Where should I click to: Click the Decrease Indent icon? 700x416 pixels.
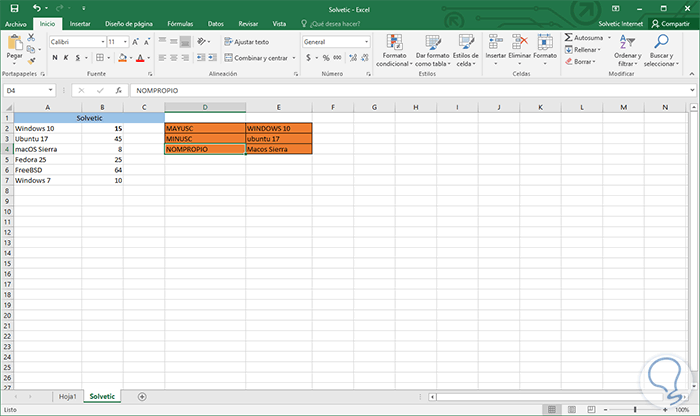[201, 58]
